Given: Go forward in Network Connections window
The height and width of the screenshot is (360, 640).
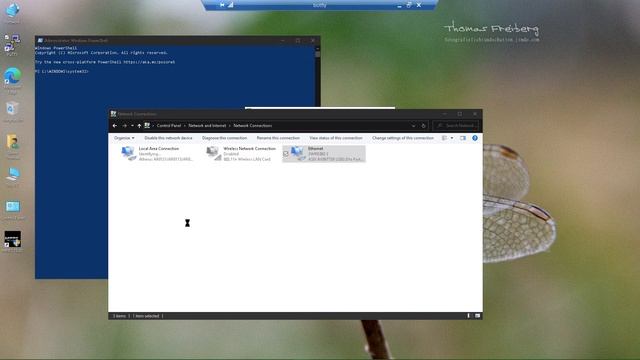Looking at the screenshot, I should [x=124, y=126].
